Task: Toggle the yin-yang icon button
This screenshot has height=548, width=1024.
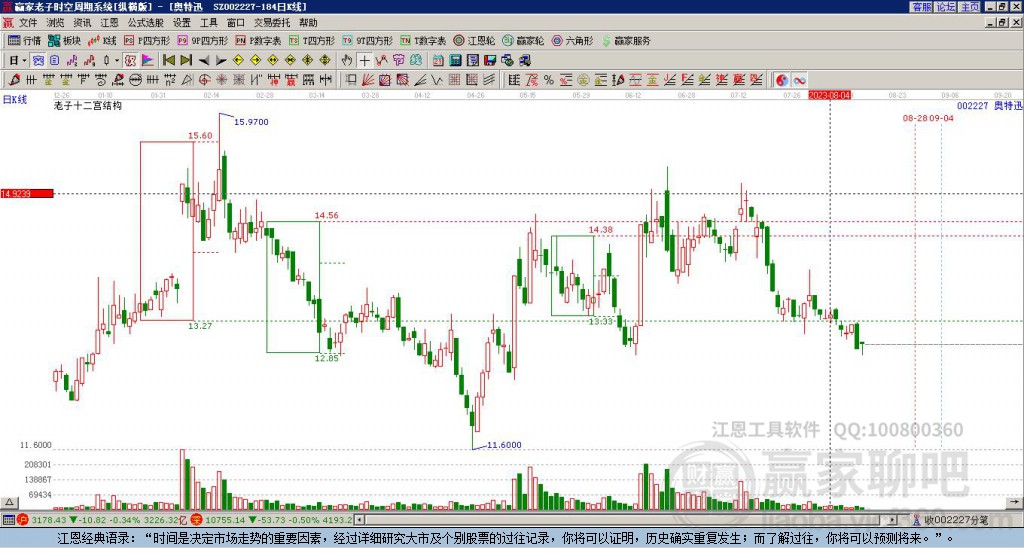Action: (782, 80)
